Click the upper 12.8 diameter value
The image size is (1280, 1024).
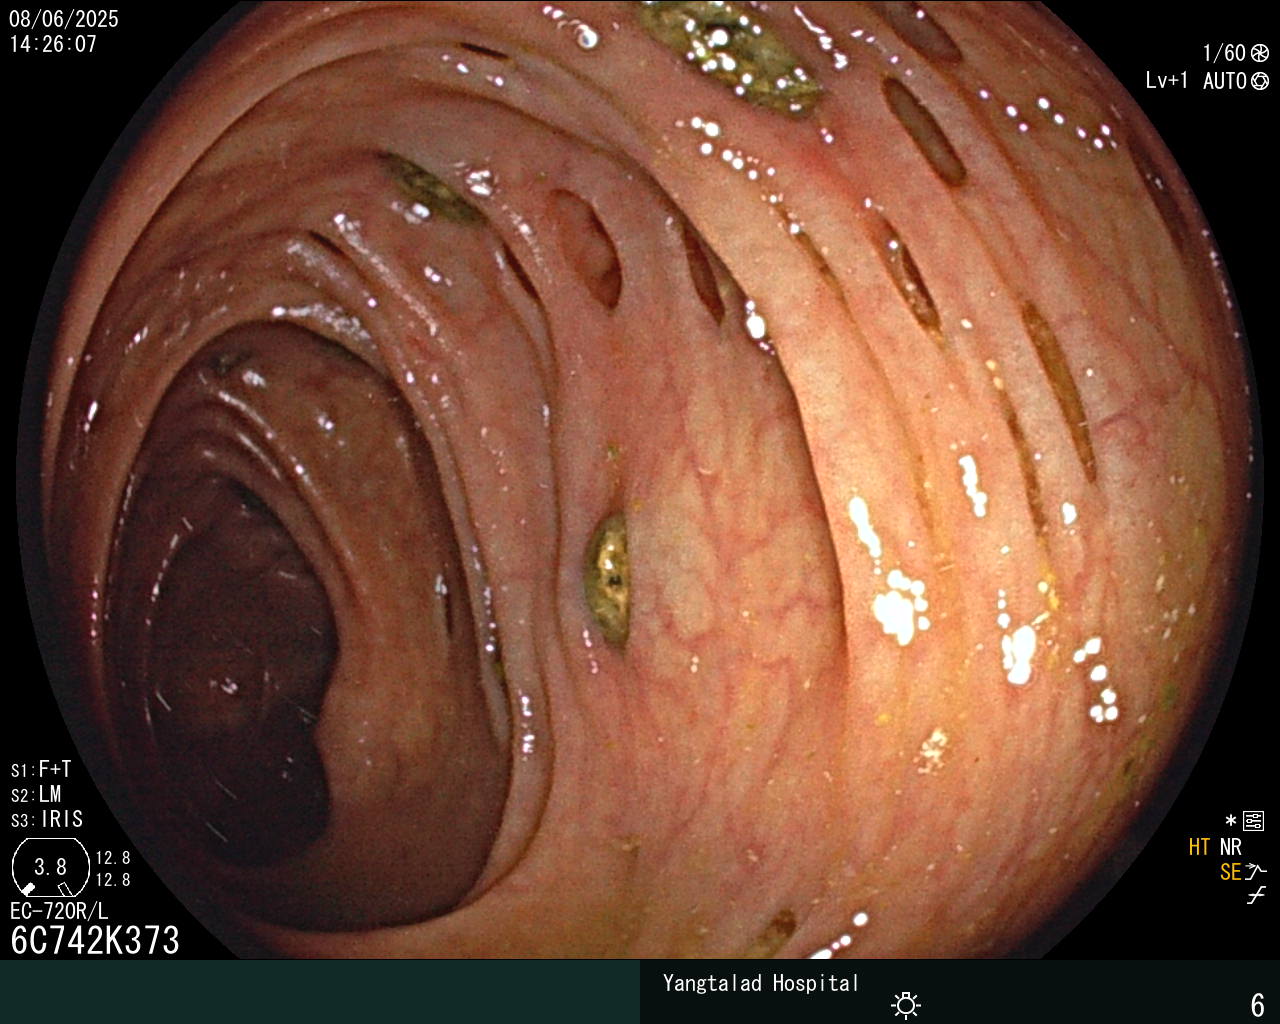pyautogui.click(x=113, y=858)
